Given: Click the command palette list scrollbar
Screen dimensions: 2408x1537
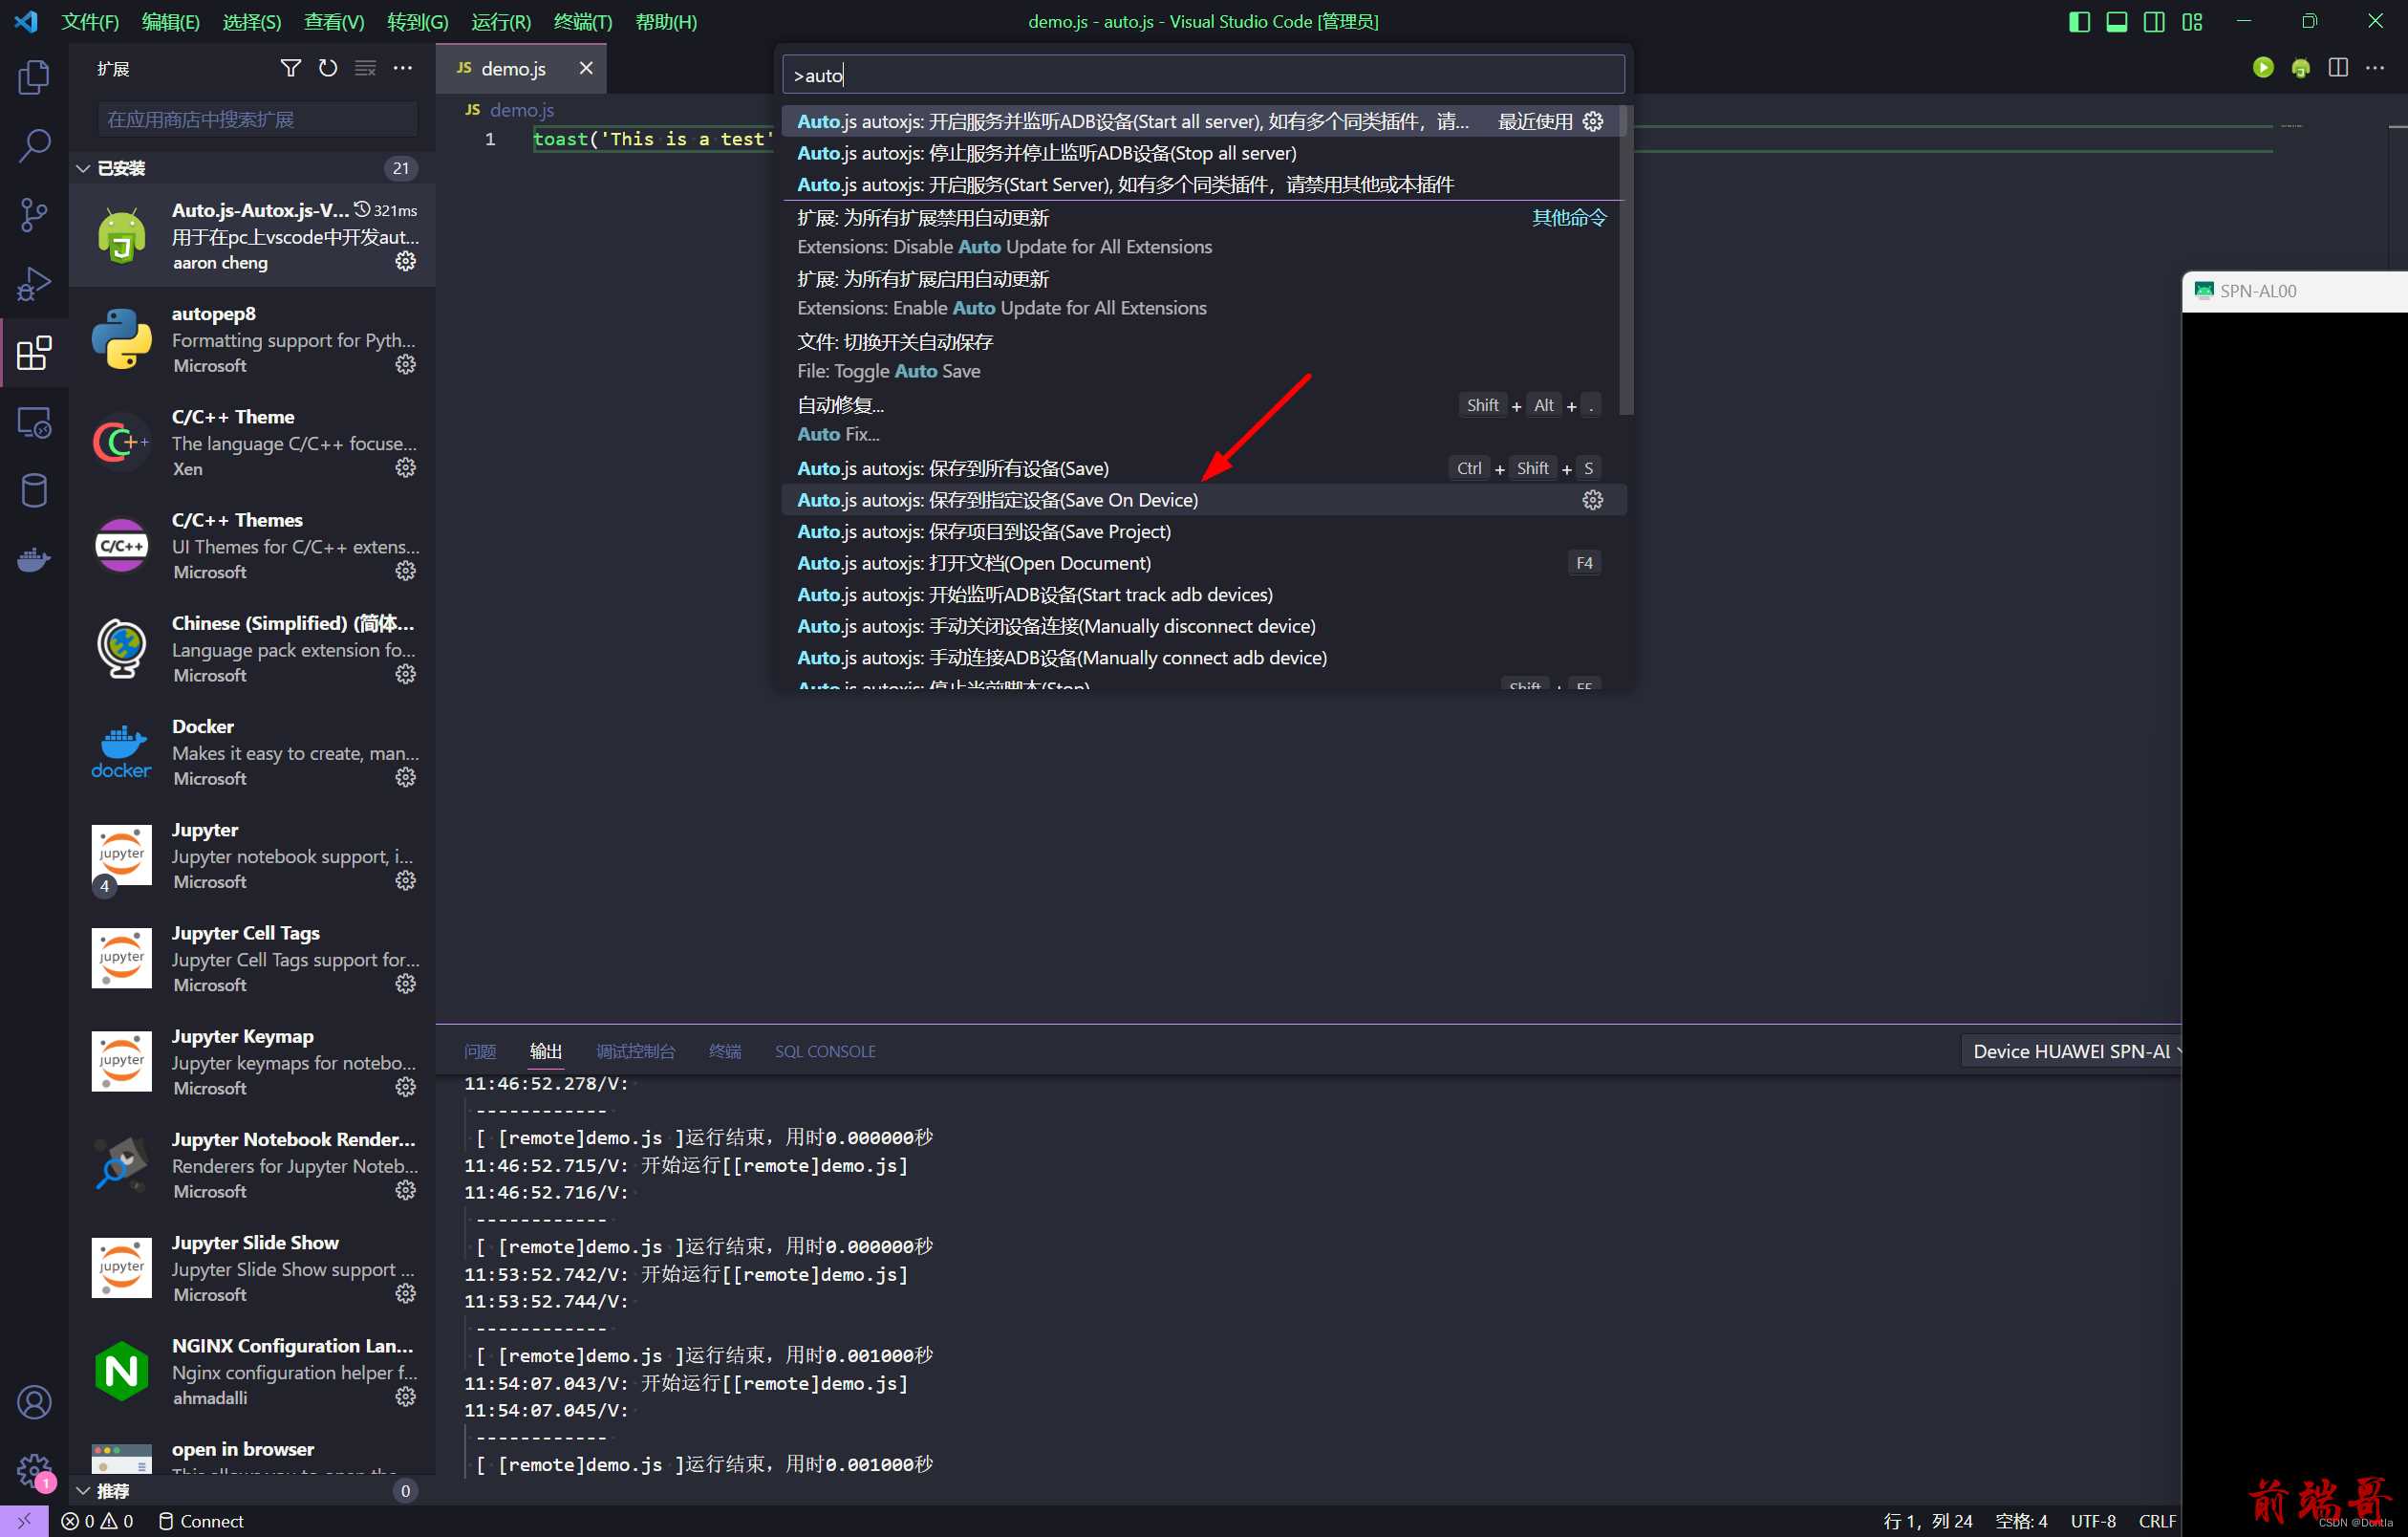Looking at the screenshot, I should point(1626,260).
